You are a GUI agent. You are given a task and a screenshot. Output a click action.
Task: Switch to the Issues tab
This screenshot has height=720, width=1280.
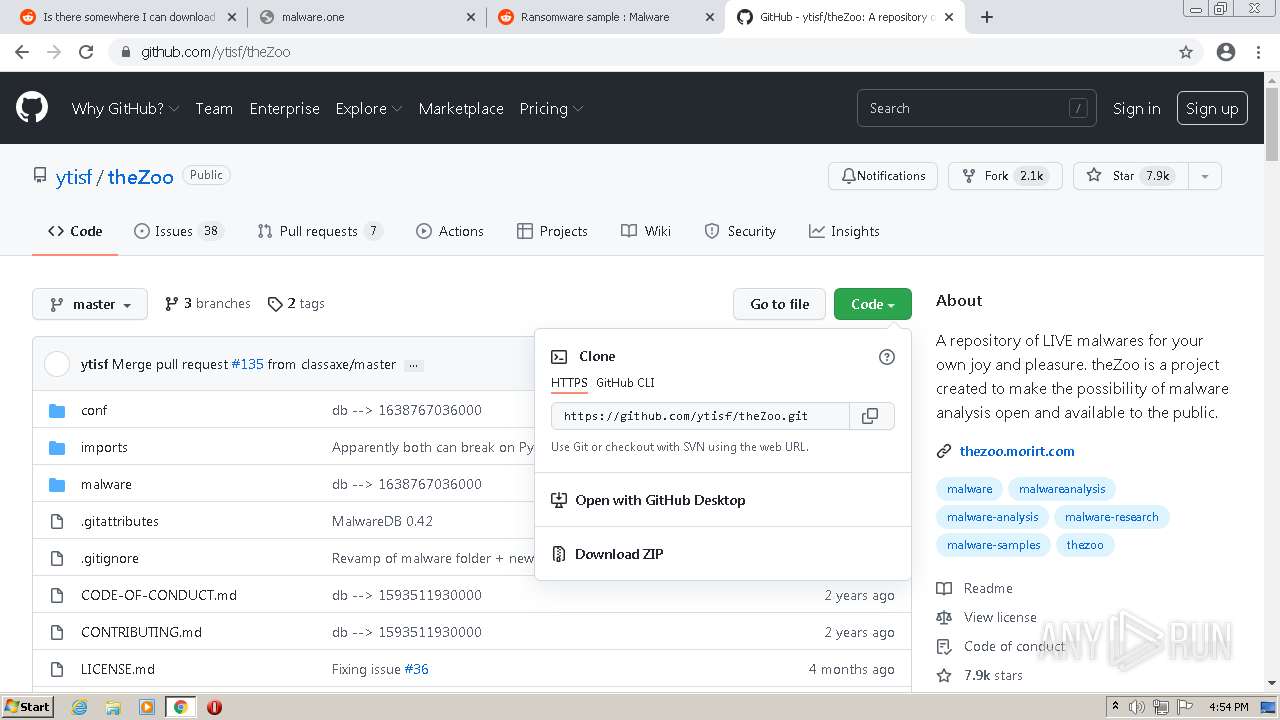tap(178, 231)
